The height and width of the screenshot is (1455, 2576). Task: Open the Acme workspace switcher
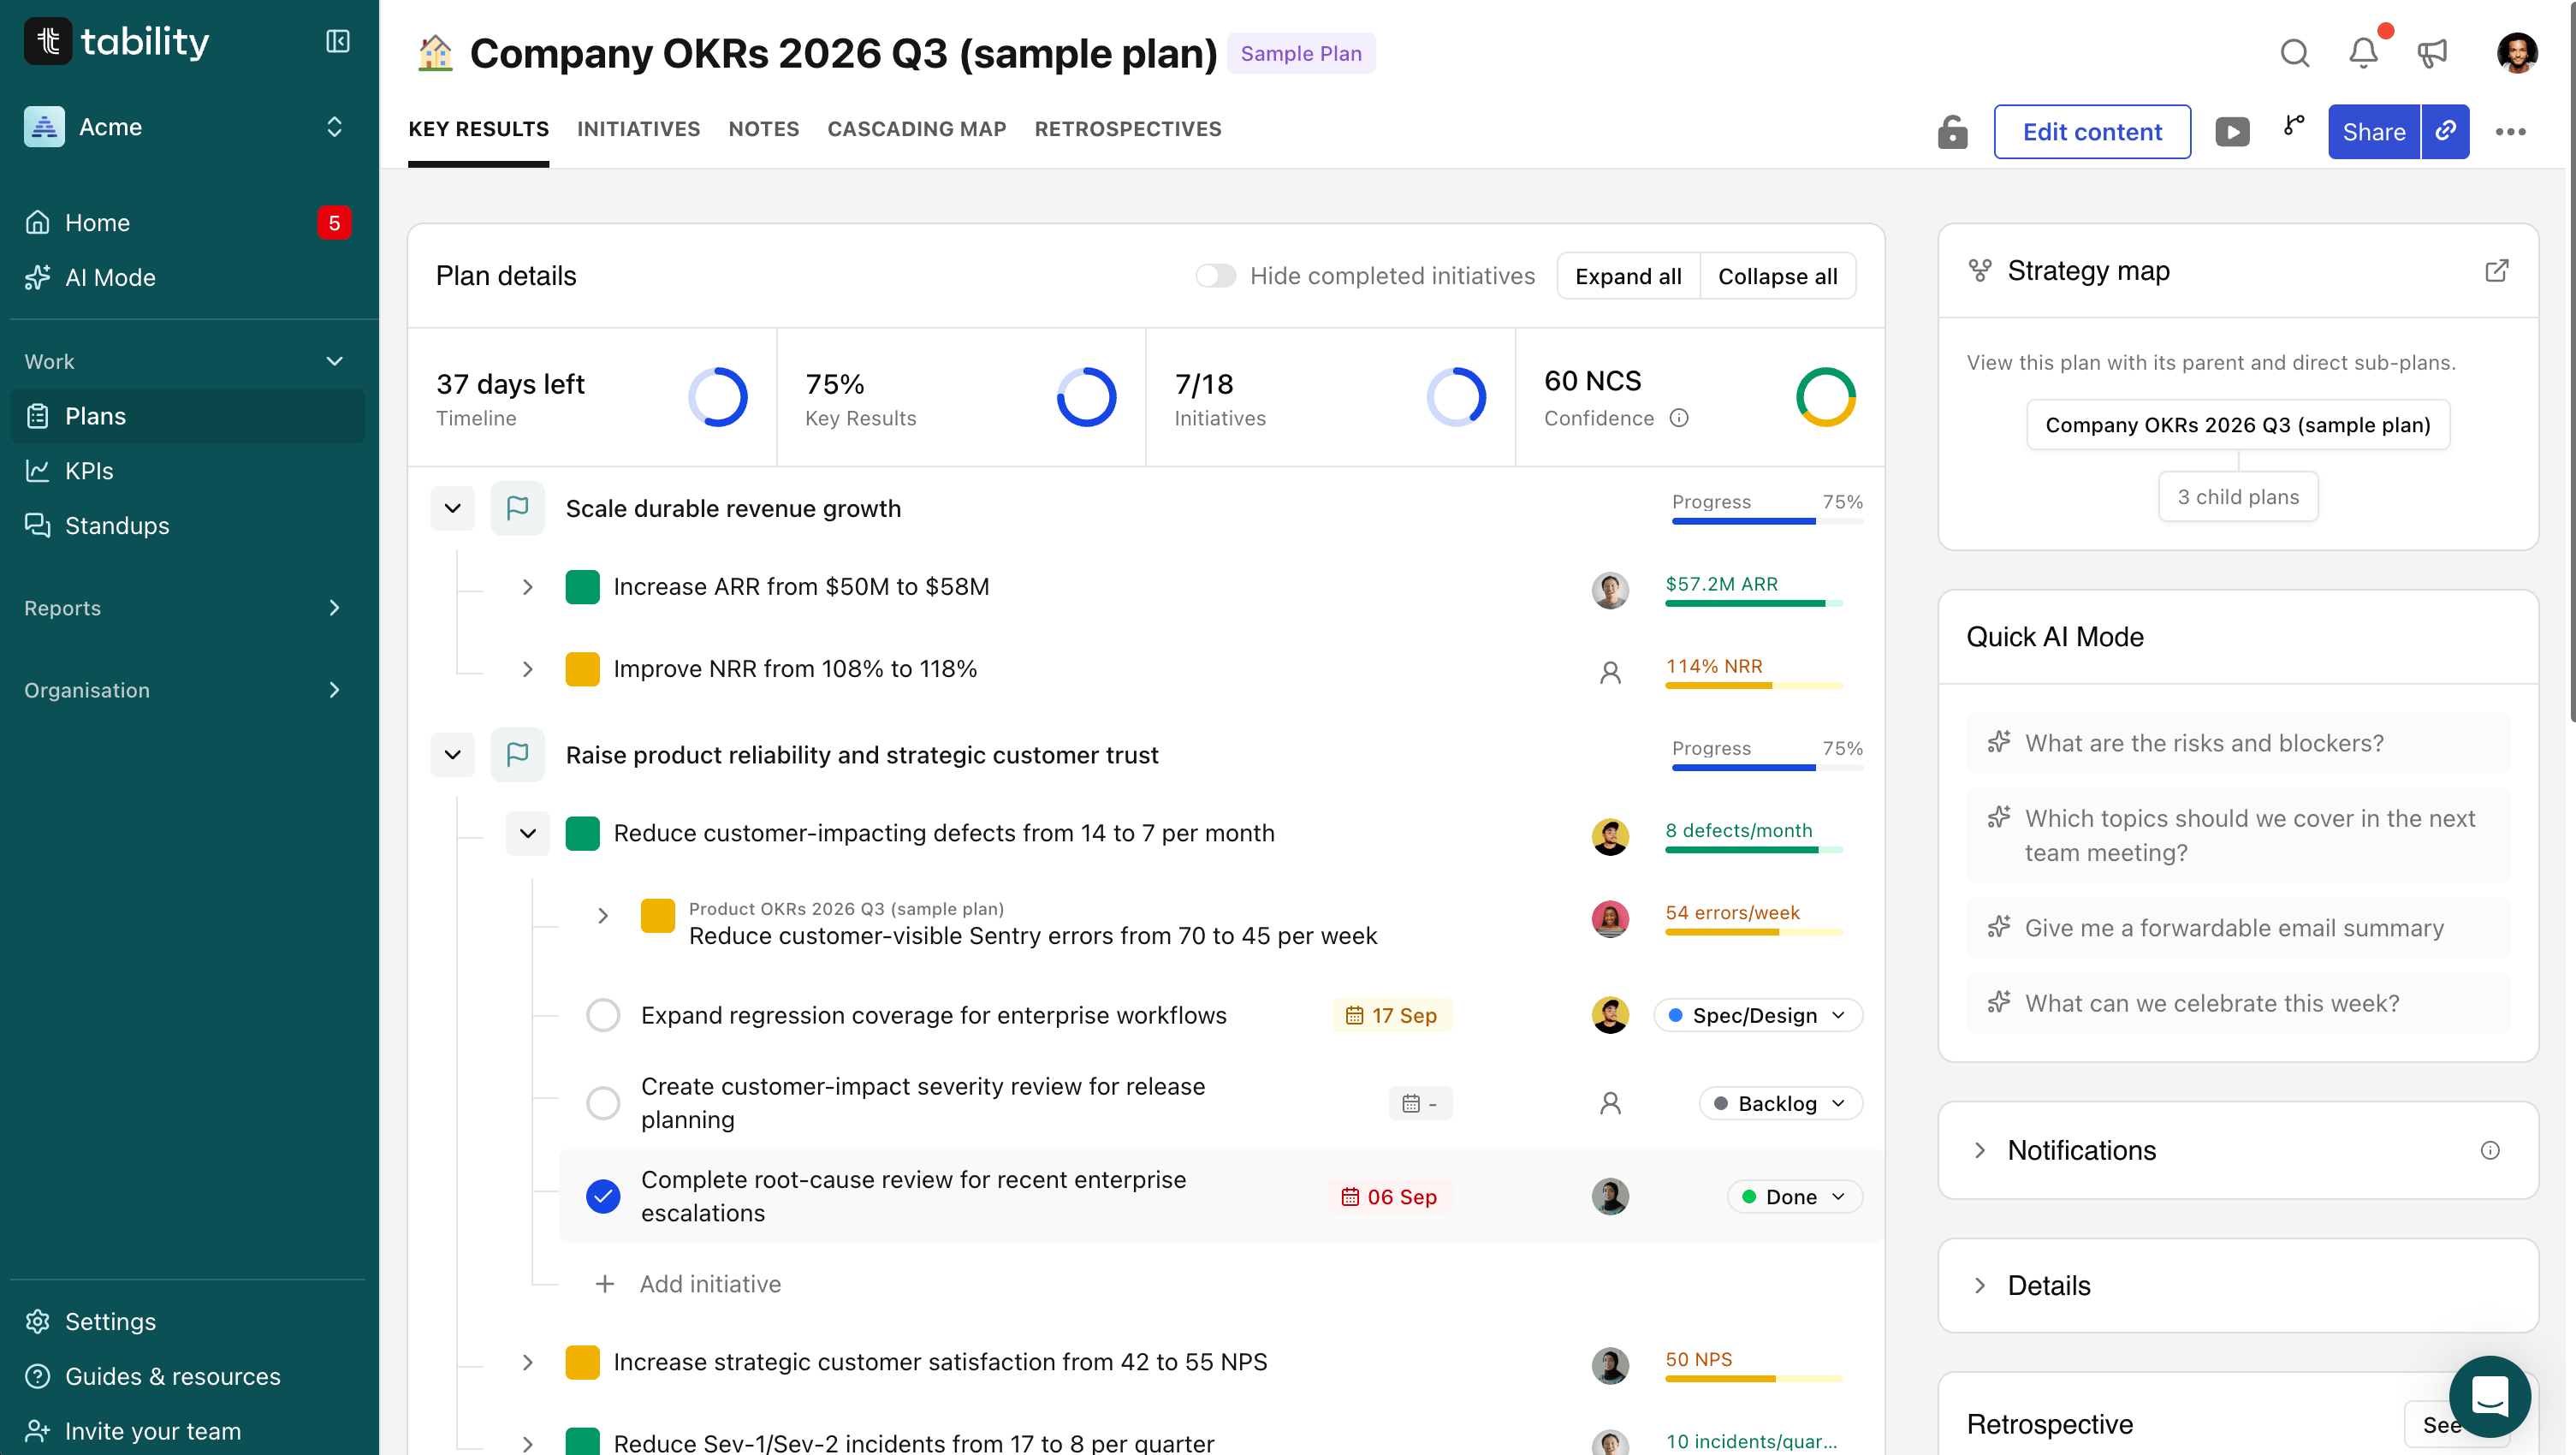[x=188, y=127]
